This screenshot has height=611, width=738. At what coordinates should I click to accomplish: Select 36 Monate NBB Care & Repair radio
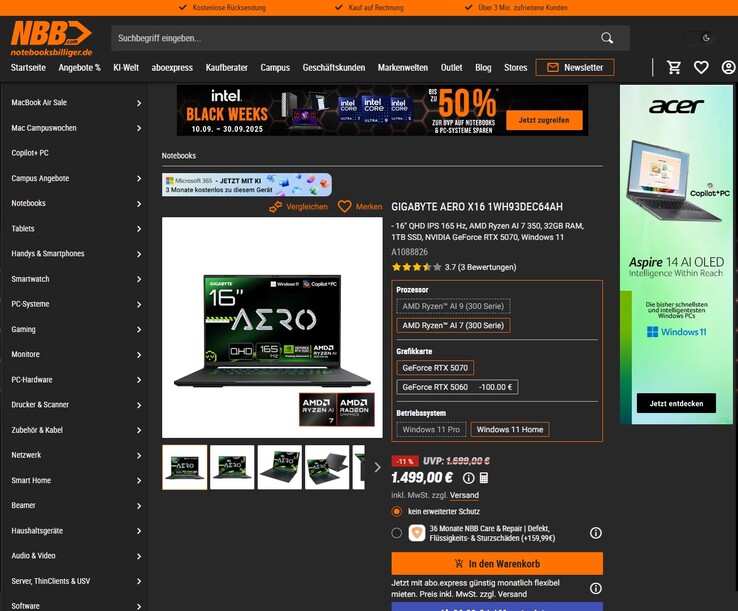(397, 533)
